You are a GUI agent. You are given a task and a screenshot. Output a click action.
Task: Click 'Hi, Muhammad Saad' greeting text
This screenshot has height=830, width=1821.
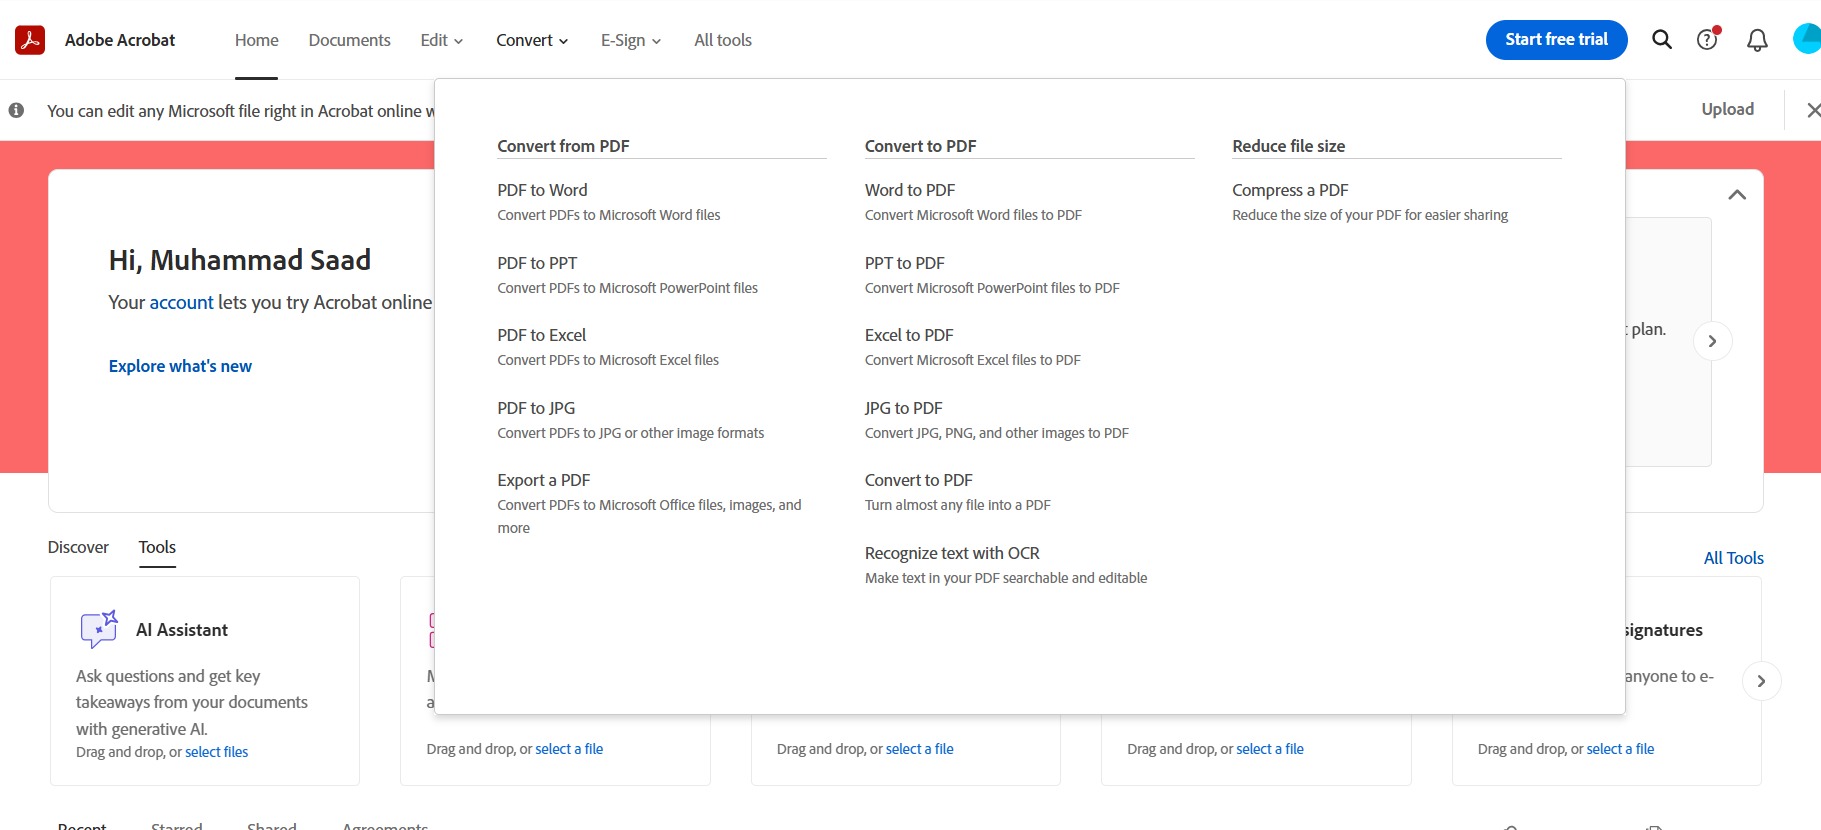(x=240, y=260)
